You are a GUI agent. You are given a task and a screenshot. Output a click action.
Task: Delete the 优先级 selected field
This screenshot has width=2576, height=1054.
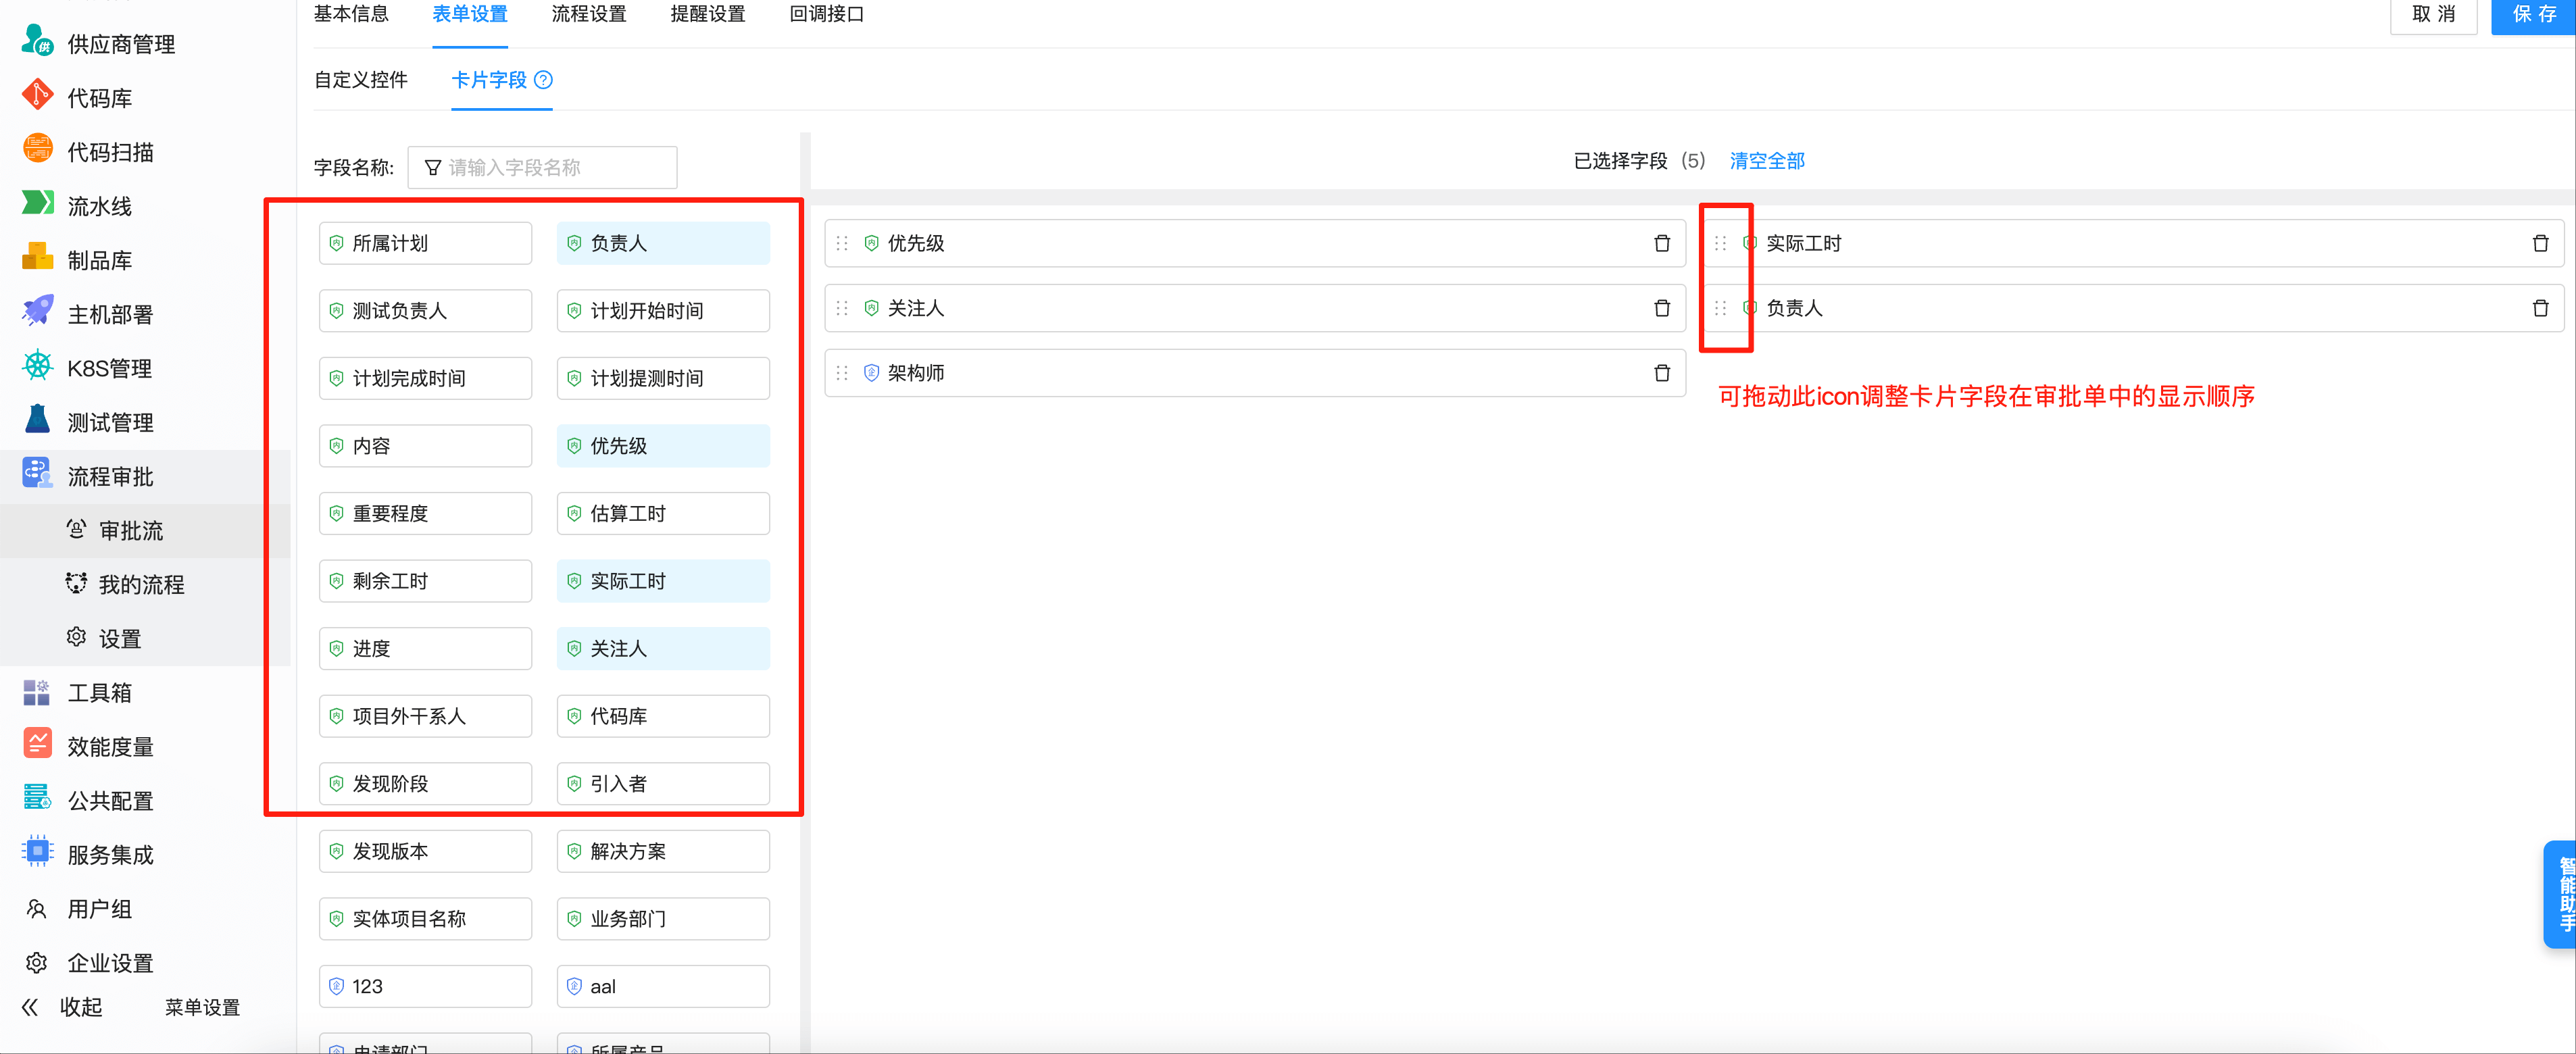(x=1661, y=243)
